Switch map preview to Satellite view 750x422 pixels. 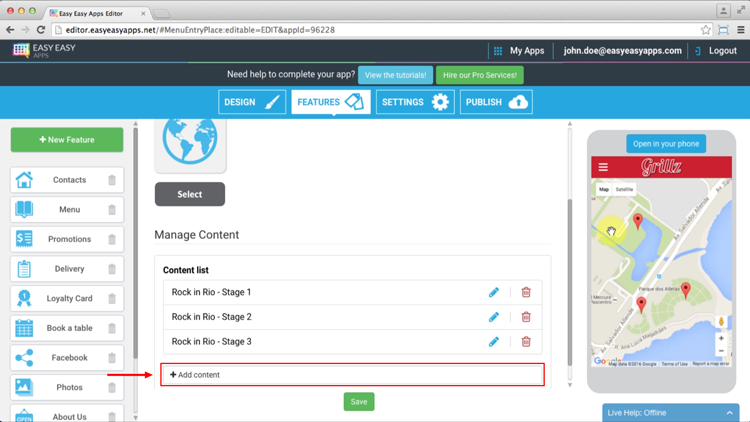[x=625, y=189]
